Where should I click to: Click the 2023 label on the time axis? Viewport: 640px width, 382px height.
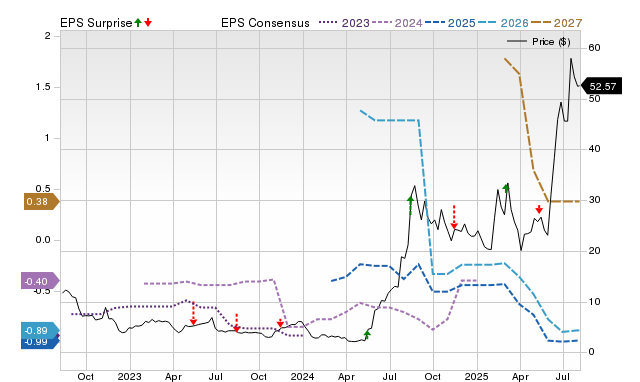click(129, 376)
